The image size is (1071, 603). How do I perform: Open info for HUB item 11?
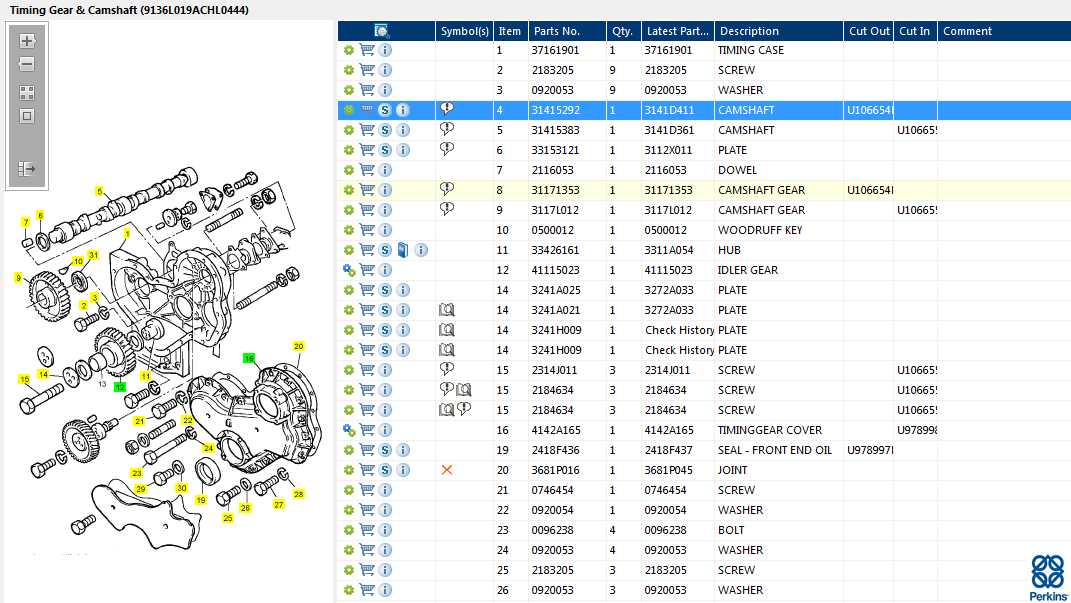tap(421, 250)
